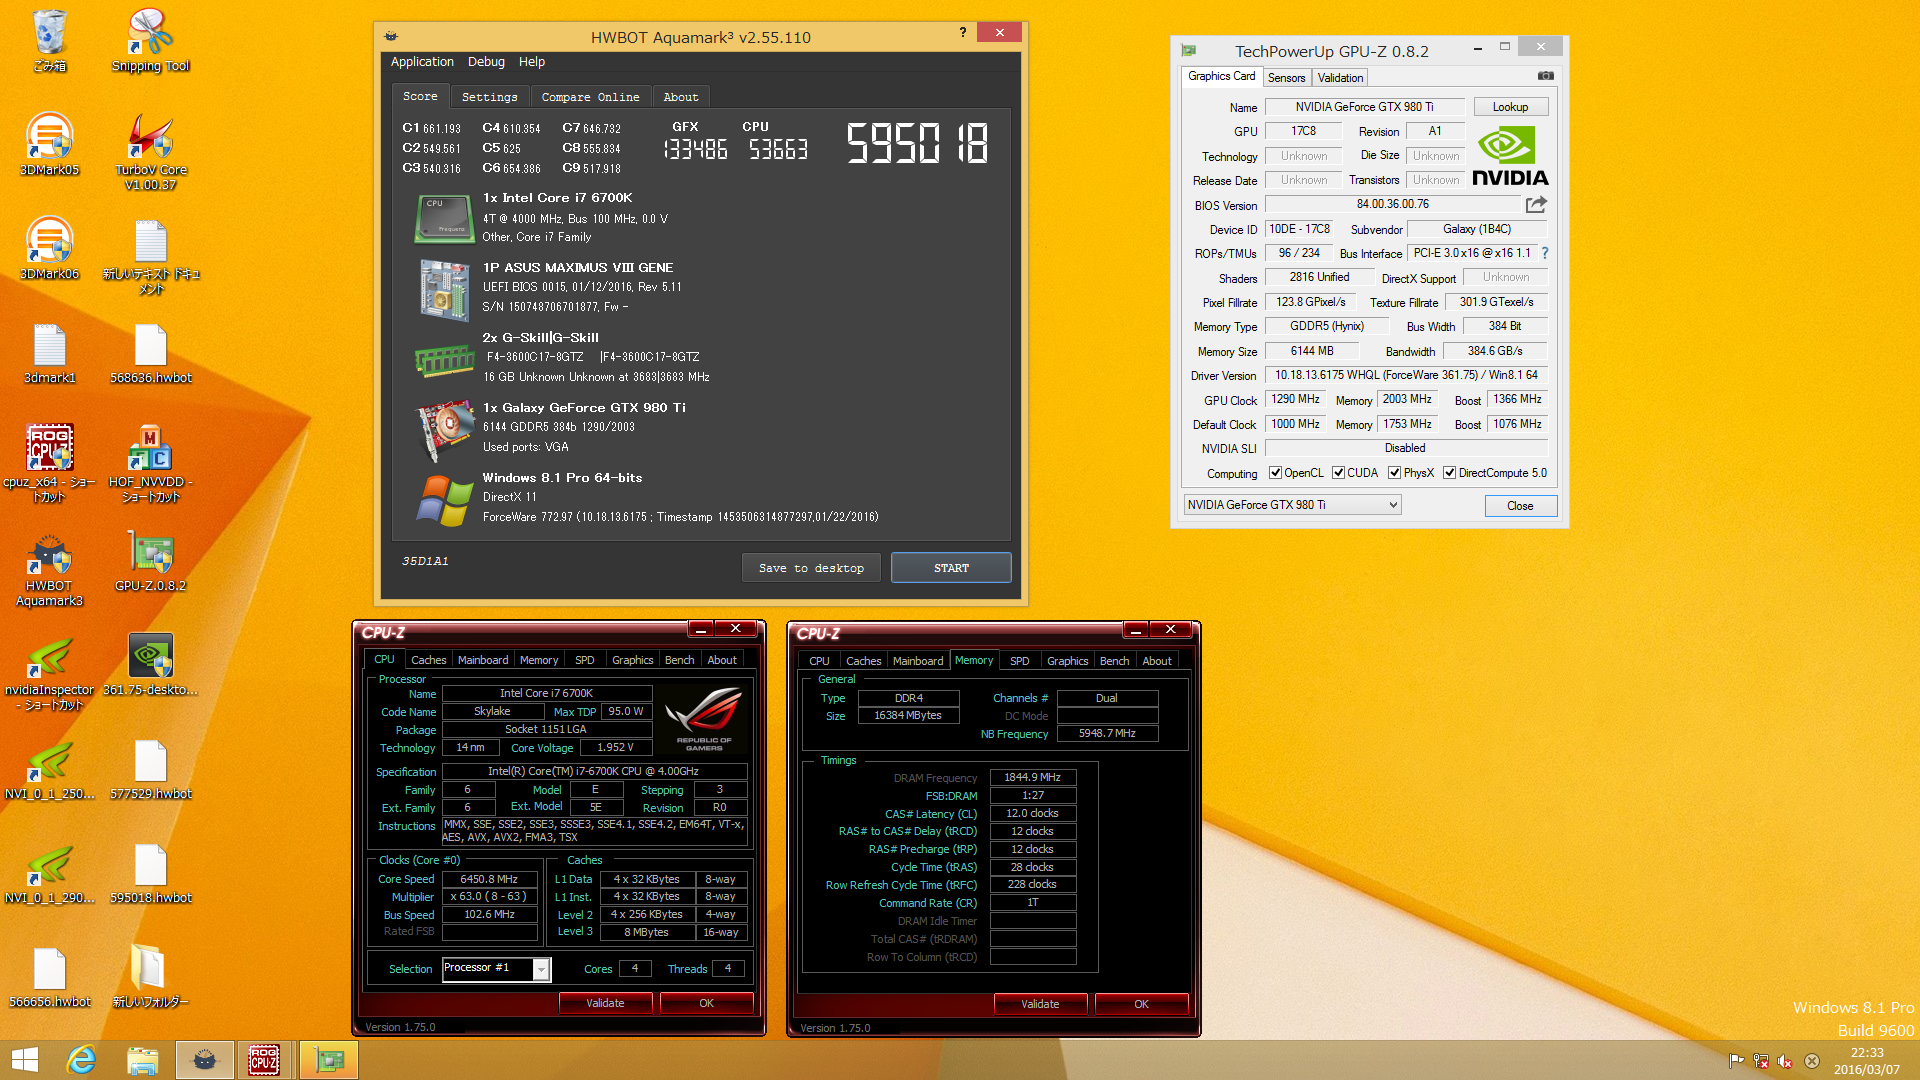
Task: Select the 568636.hwbot file icon
Action: click(151, 353)
